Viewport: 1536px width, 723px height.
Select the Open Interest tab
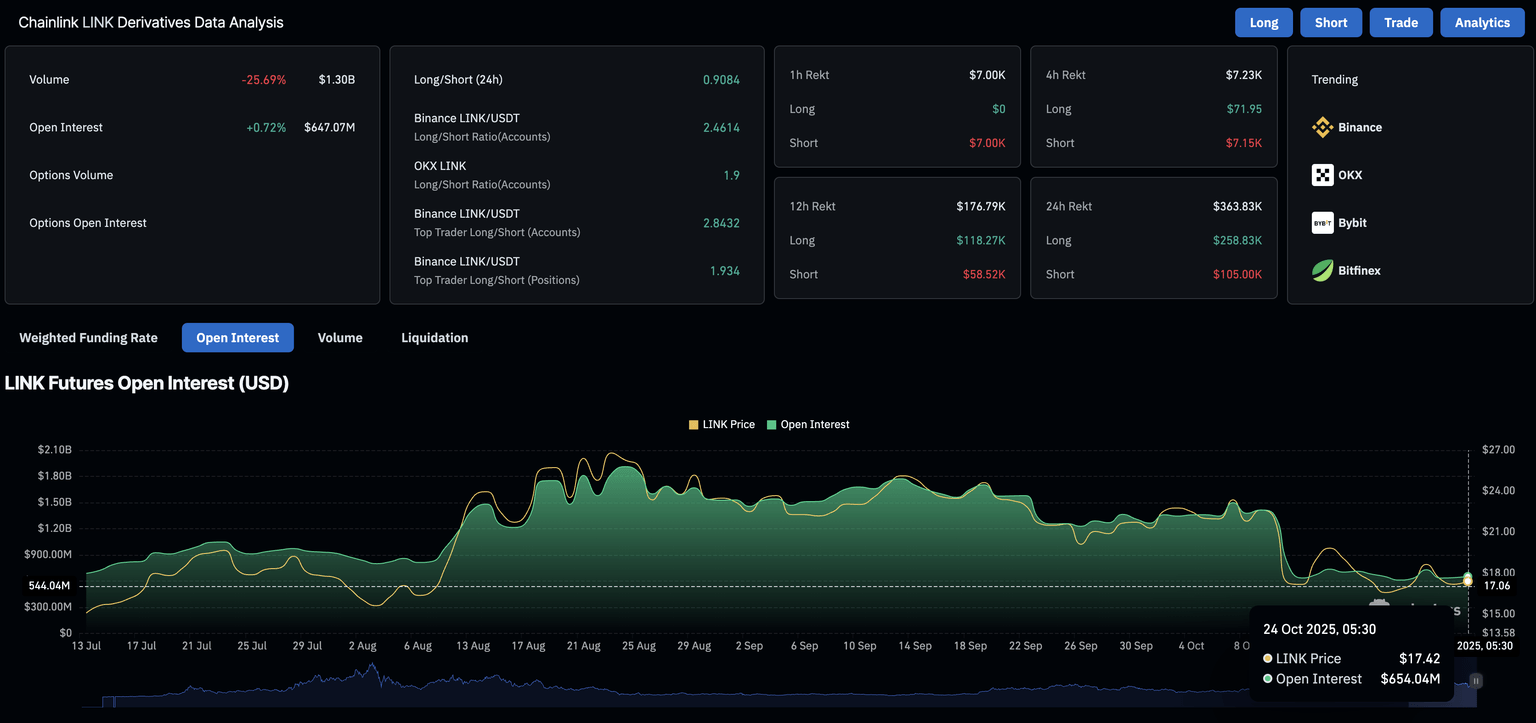click(x=237, y=338)
